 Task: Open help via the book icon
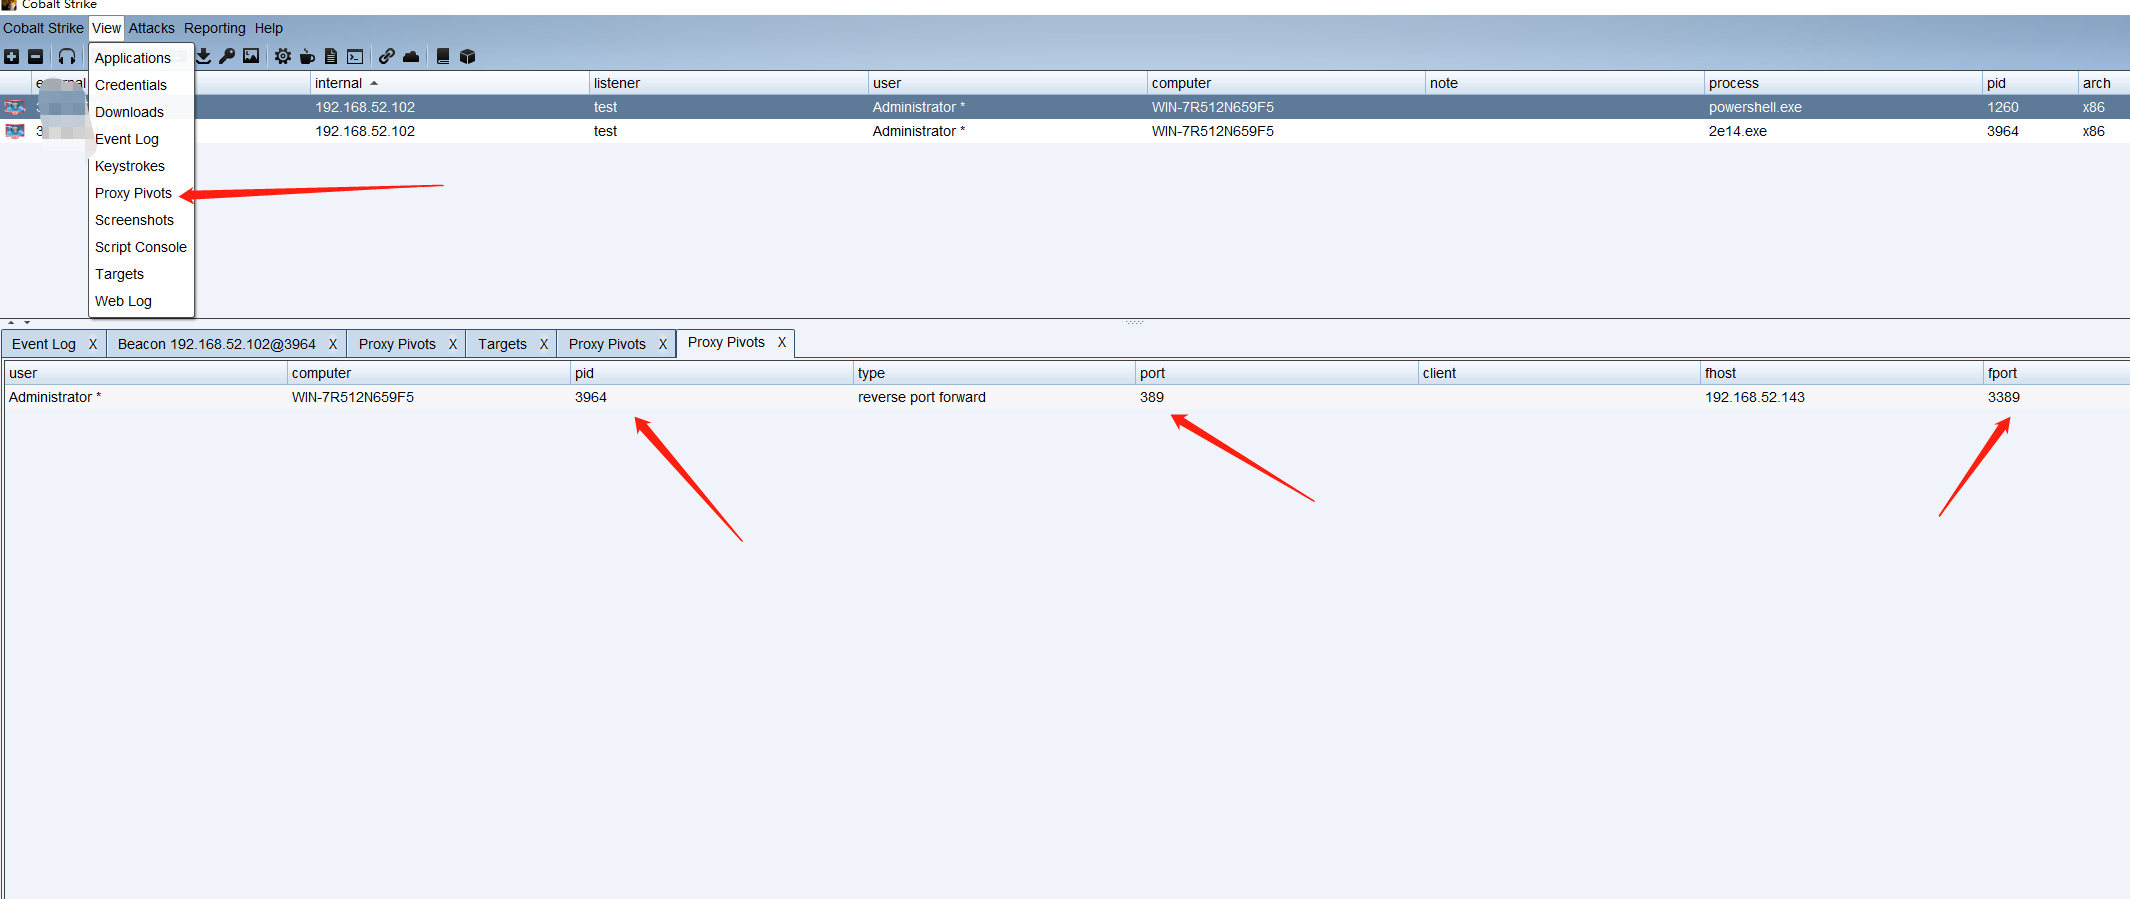click(x=443, y=56)
